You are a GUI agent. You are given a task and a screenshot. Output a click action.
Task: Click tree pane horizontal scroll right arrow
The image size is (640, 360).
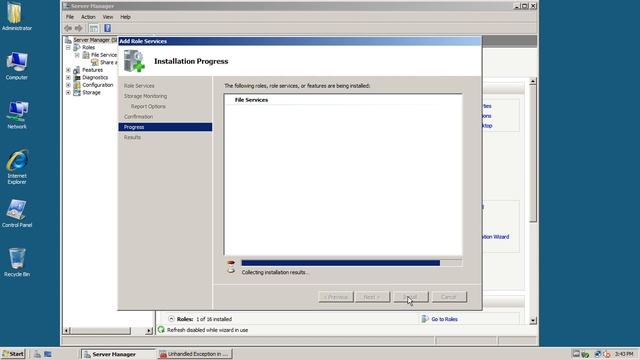[x=149, y=331]
